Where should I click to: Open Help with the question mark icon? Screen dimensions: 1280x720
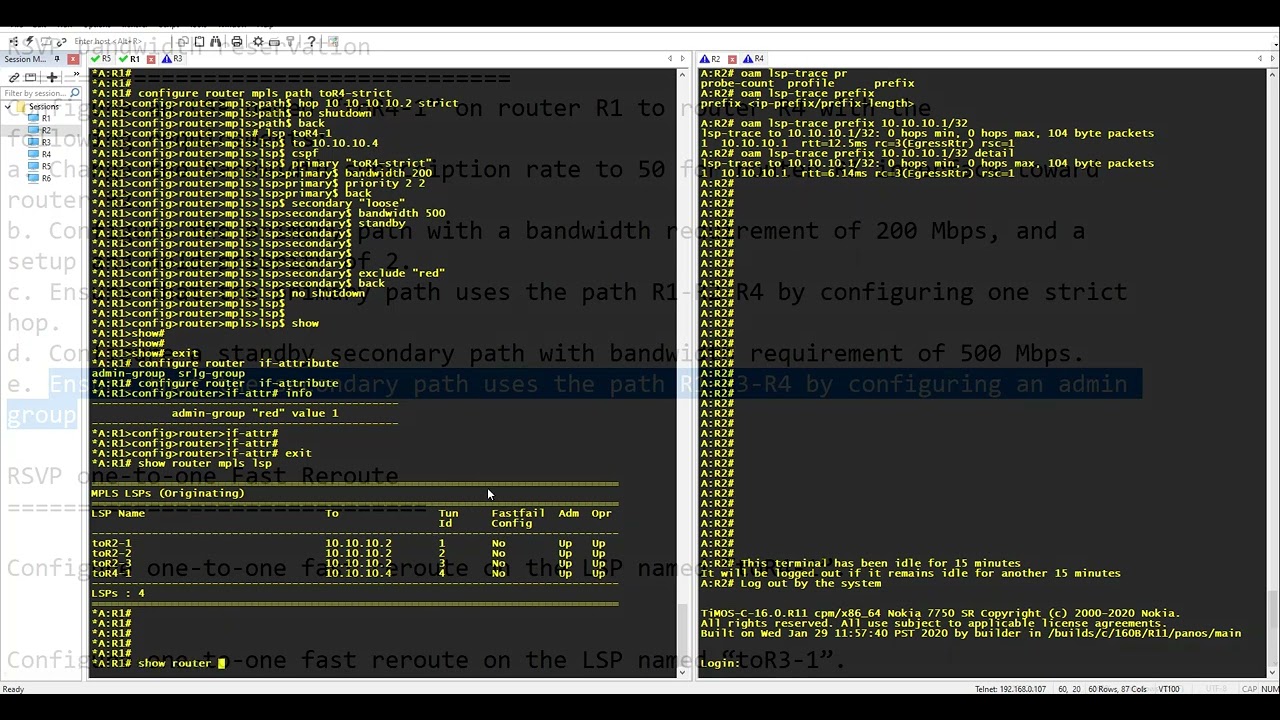click(311, 42)
